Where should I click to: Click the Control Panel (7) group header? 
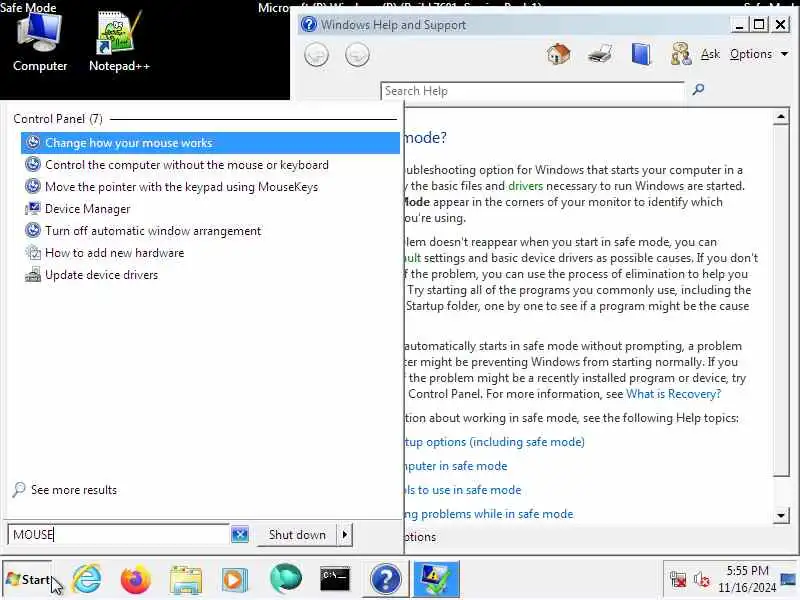point(58,119)
